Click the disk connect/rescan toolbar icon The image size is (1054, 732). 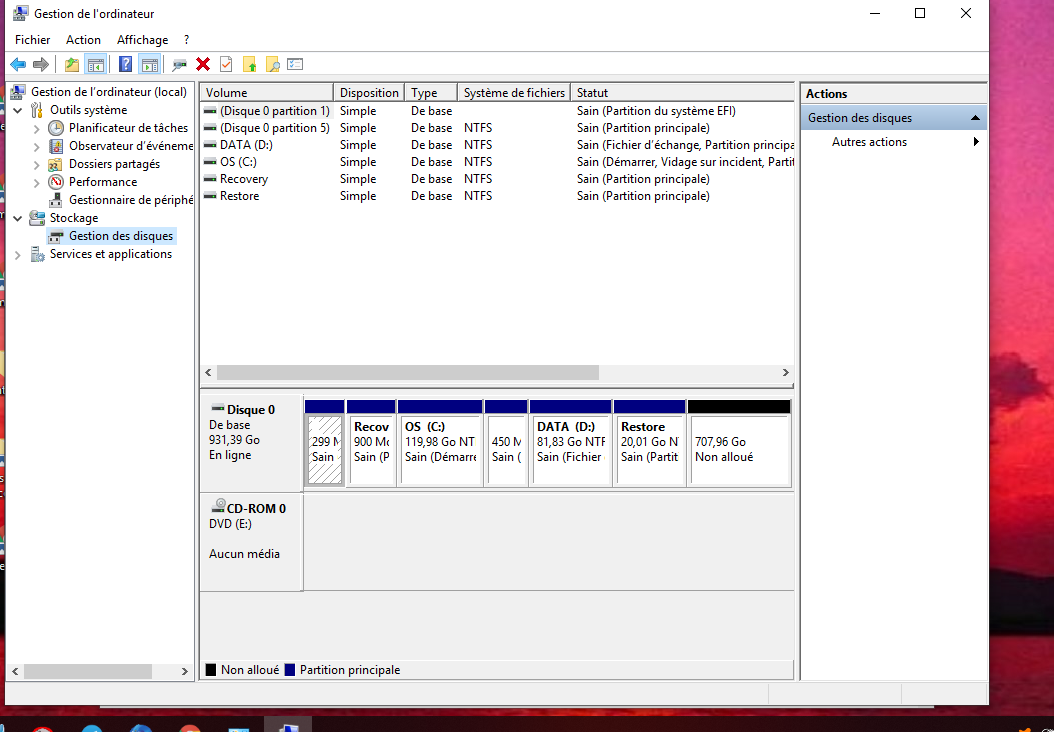[179, 65]
